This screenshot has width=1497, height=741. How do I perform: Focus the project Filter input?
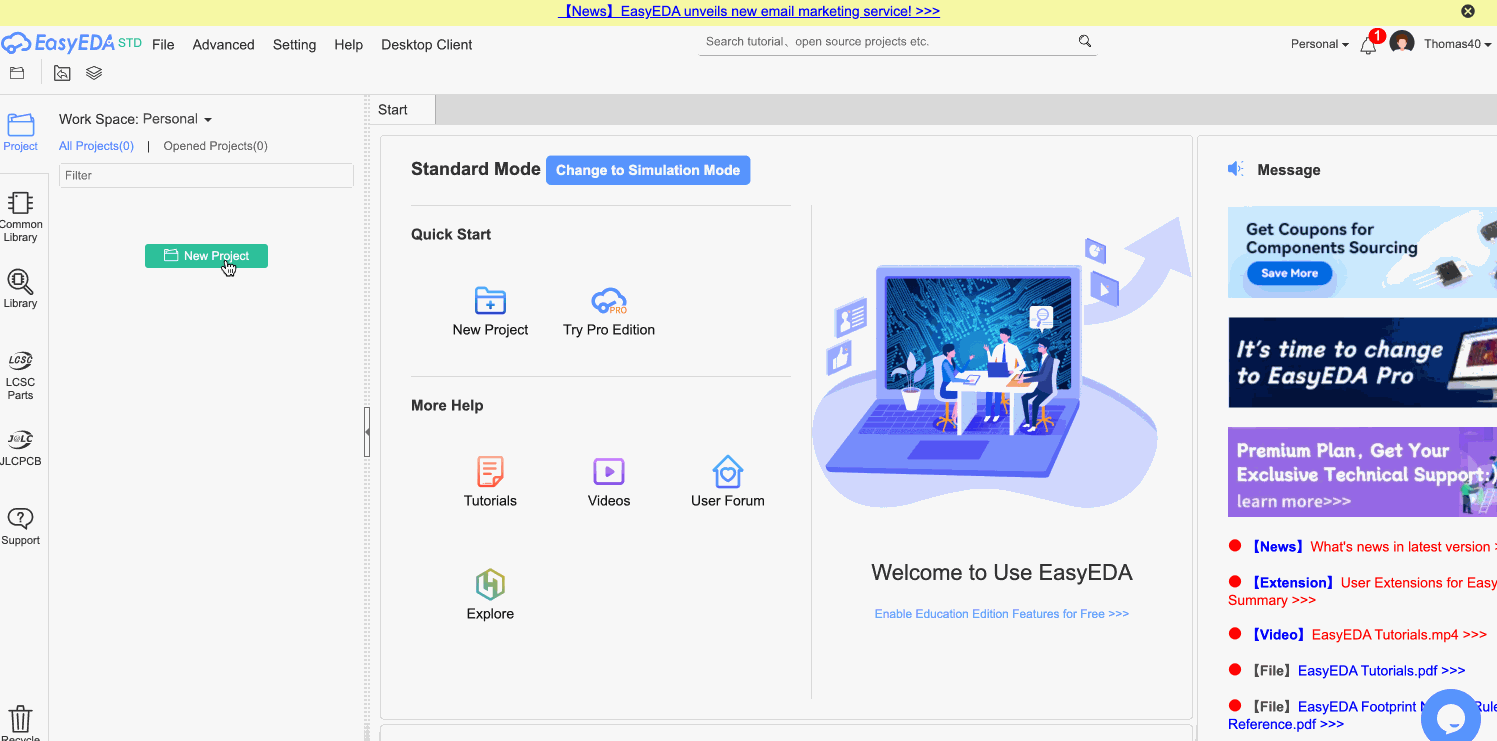[x=206, y=175]
